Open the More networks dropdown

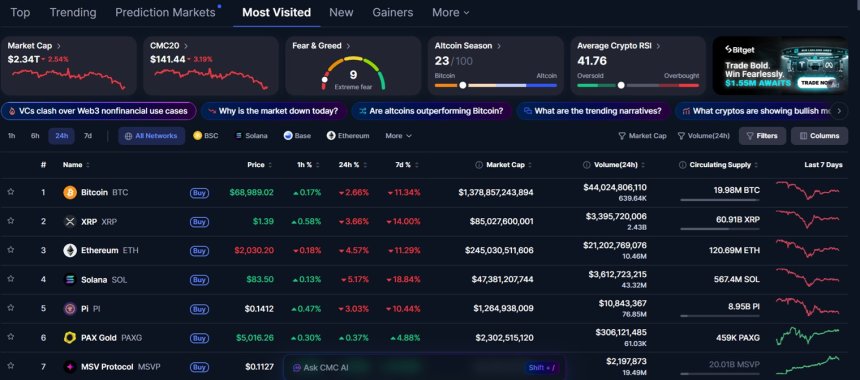[398, 135]
